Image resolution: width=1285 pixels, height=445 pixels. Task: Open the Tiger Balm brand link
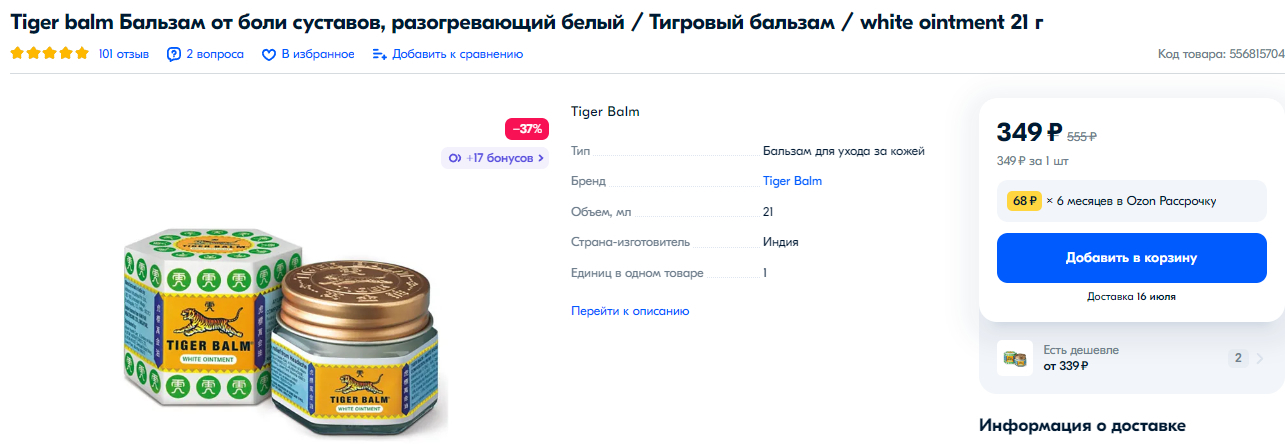tap(792, 181)
